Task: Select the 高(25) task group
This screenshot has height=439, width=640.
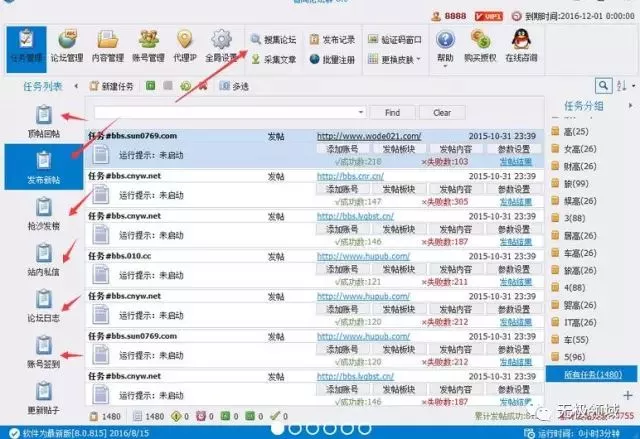Action: click(570, 131)
